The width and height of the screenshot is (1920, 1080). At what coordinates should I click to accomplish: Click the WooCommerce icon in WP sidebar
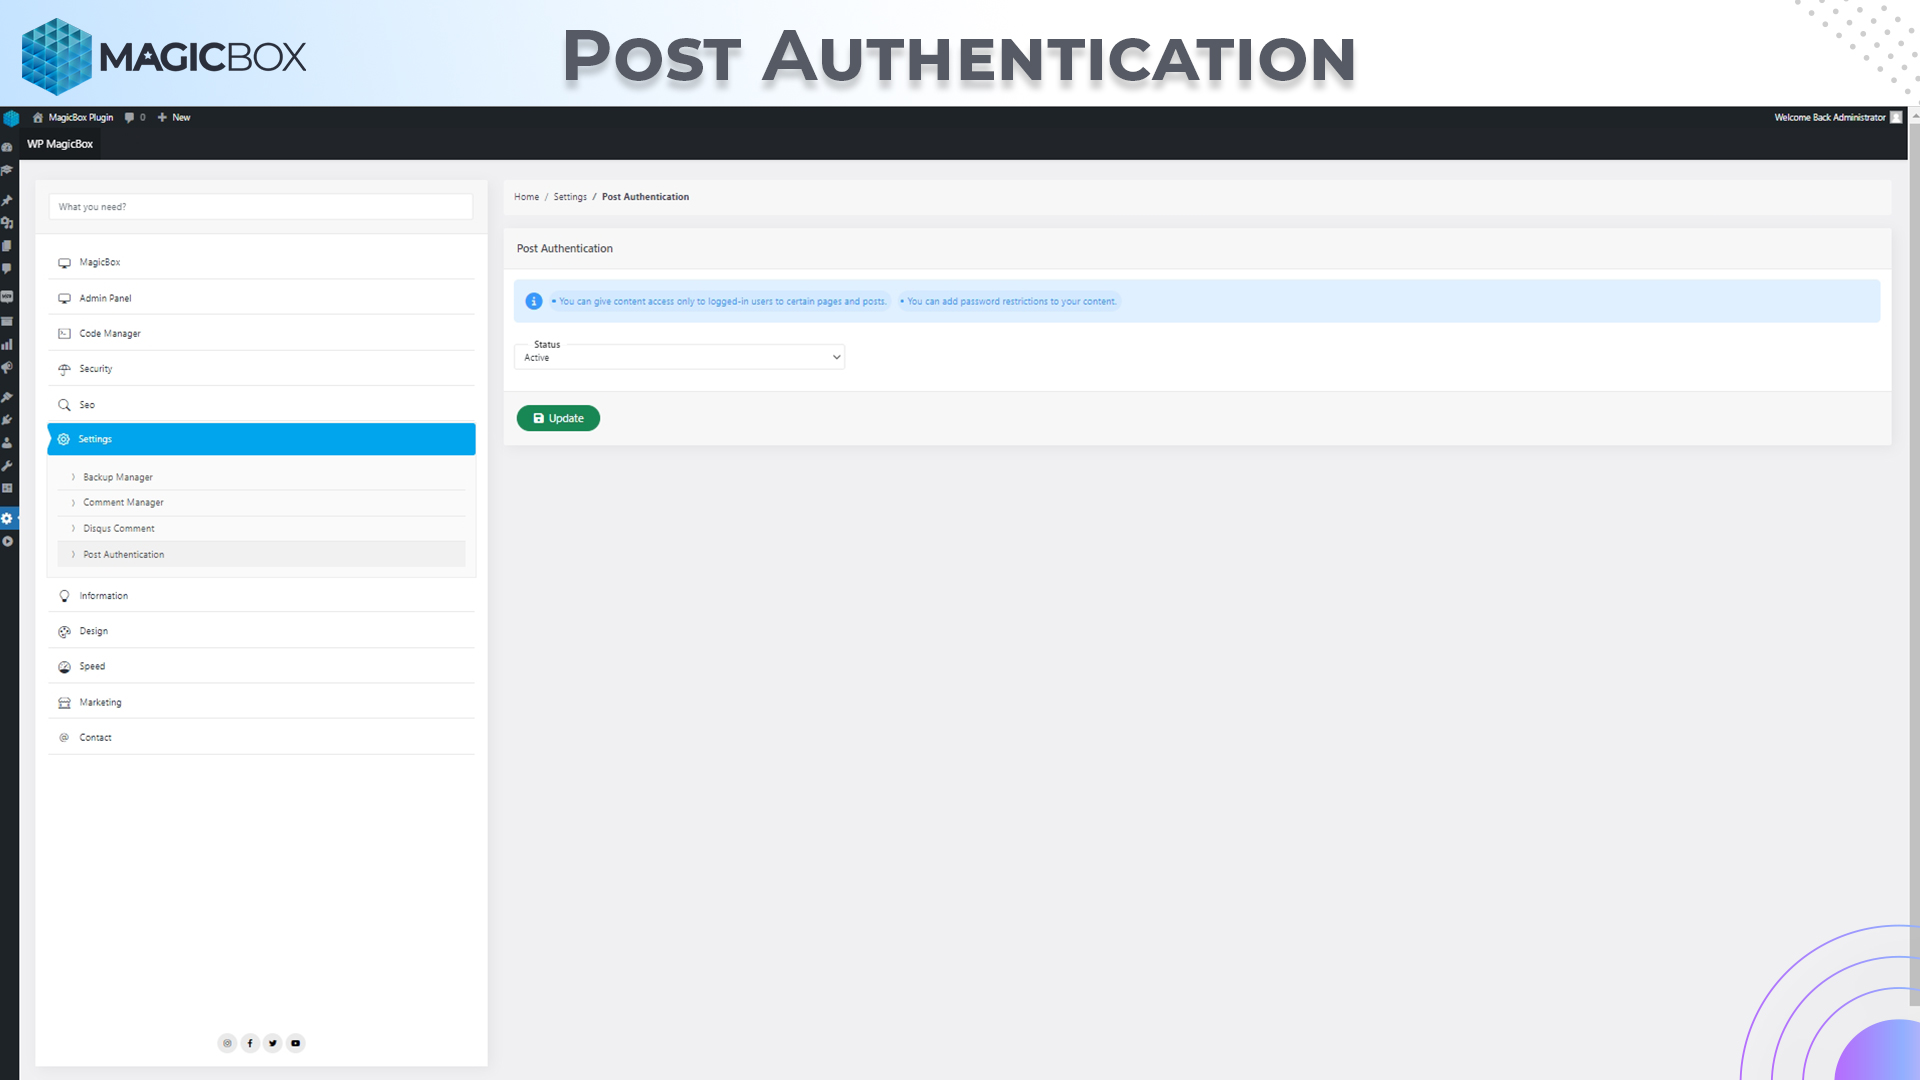[7, 297]
